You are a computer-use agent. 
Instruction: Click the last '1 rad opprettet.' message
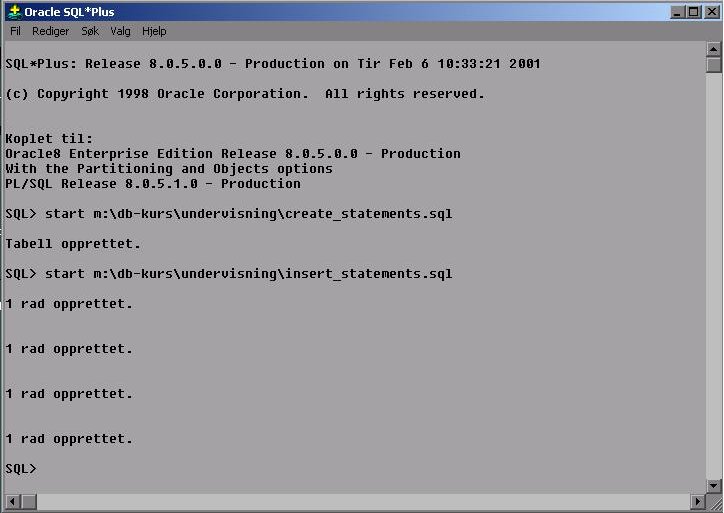[x=69, y=439]
